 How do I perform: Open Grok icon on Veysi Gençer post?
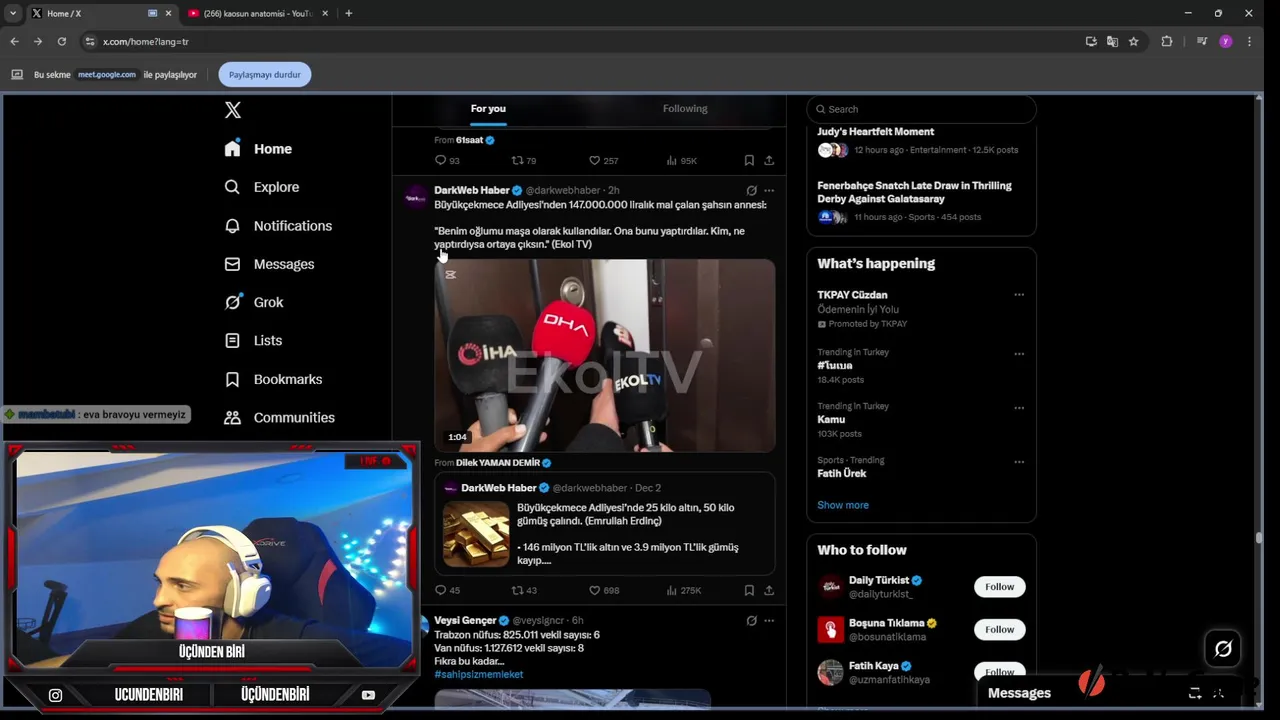click(751, 620)
